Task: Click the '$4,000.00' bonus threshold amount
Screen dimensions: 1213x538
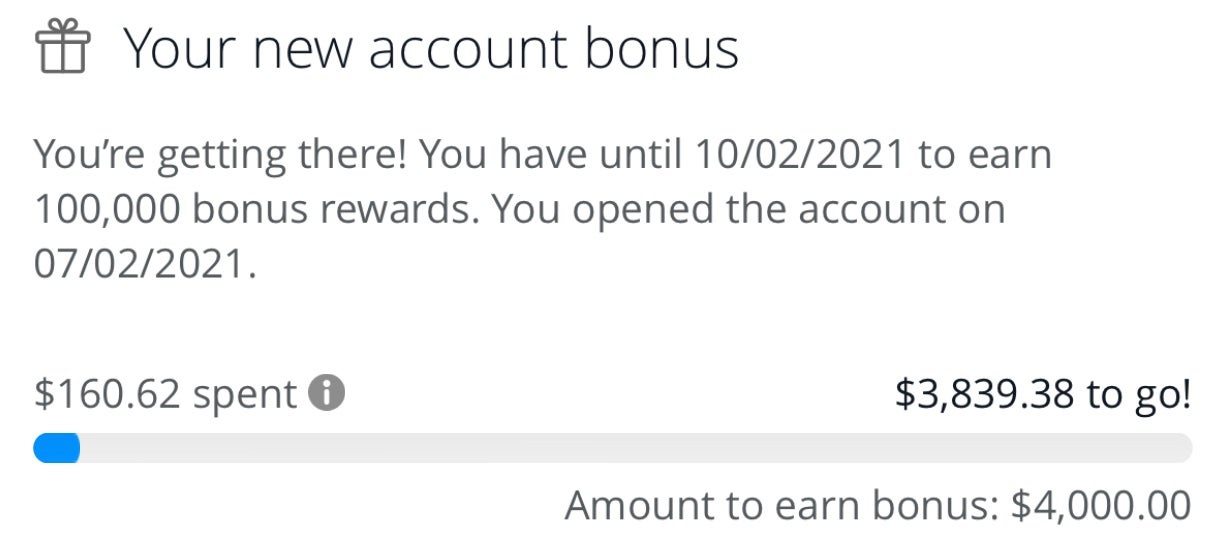Action: tap(1100, 505)
